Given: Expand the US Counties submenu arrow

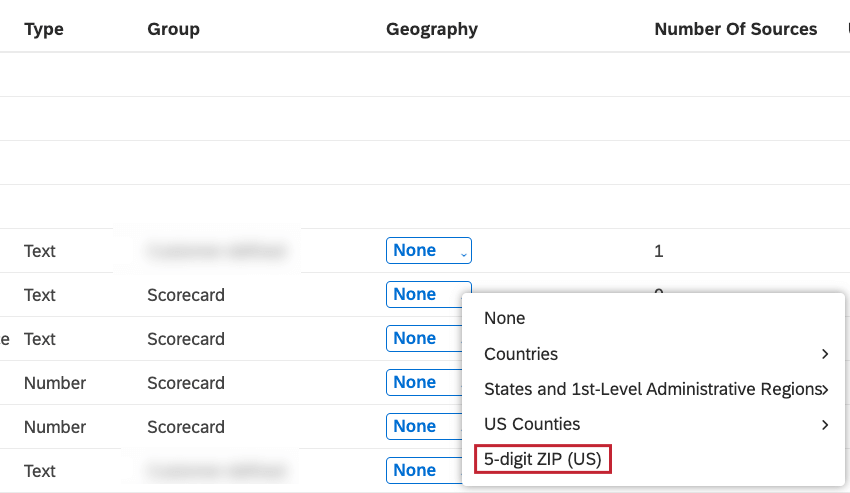Looking at the screenshot, I should click(x=824, y=424).
